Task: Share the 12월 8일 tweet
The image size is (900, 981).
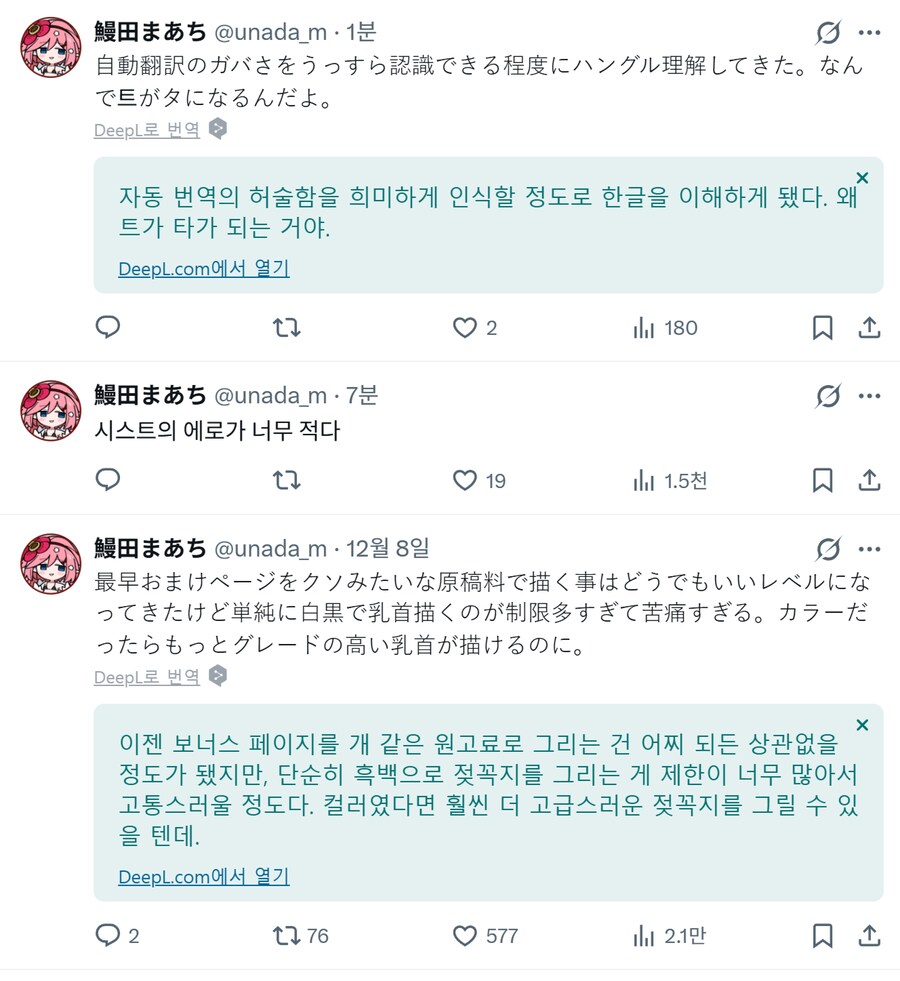Action: click(869, 935)
